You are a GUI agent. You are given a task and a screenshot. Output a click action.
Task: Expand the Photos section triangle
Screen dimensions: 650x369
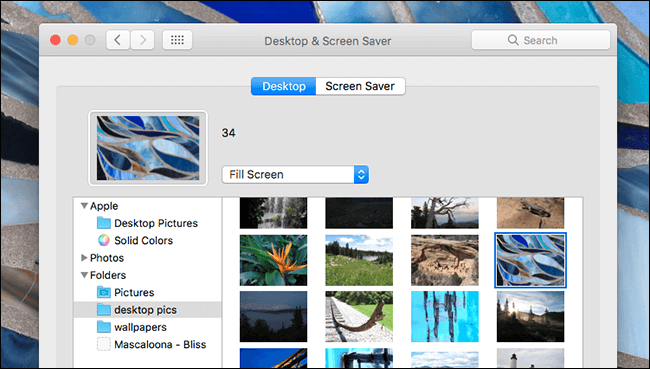[x=84, y=257]
